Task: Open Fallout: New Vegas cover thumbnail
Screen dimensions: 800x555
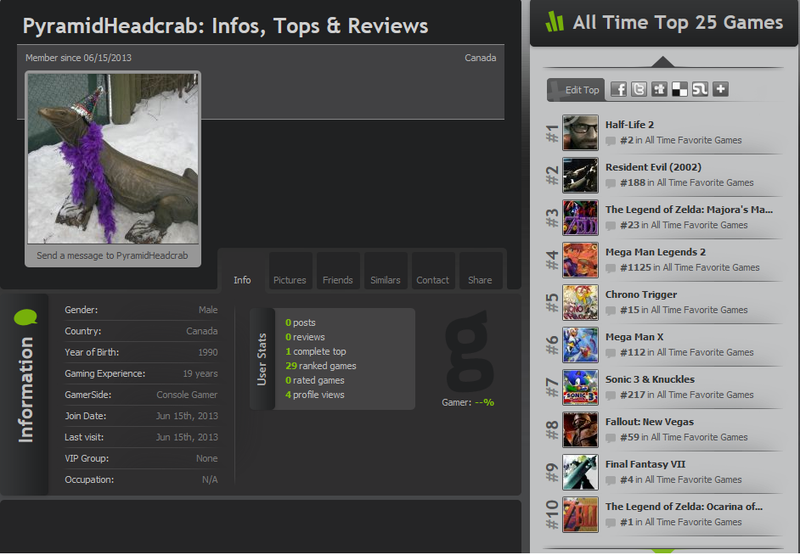Action: click(580, 430)
